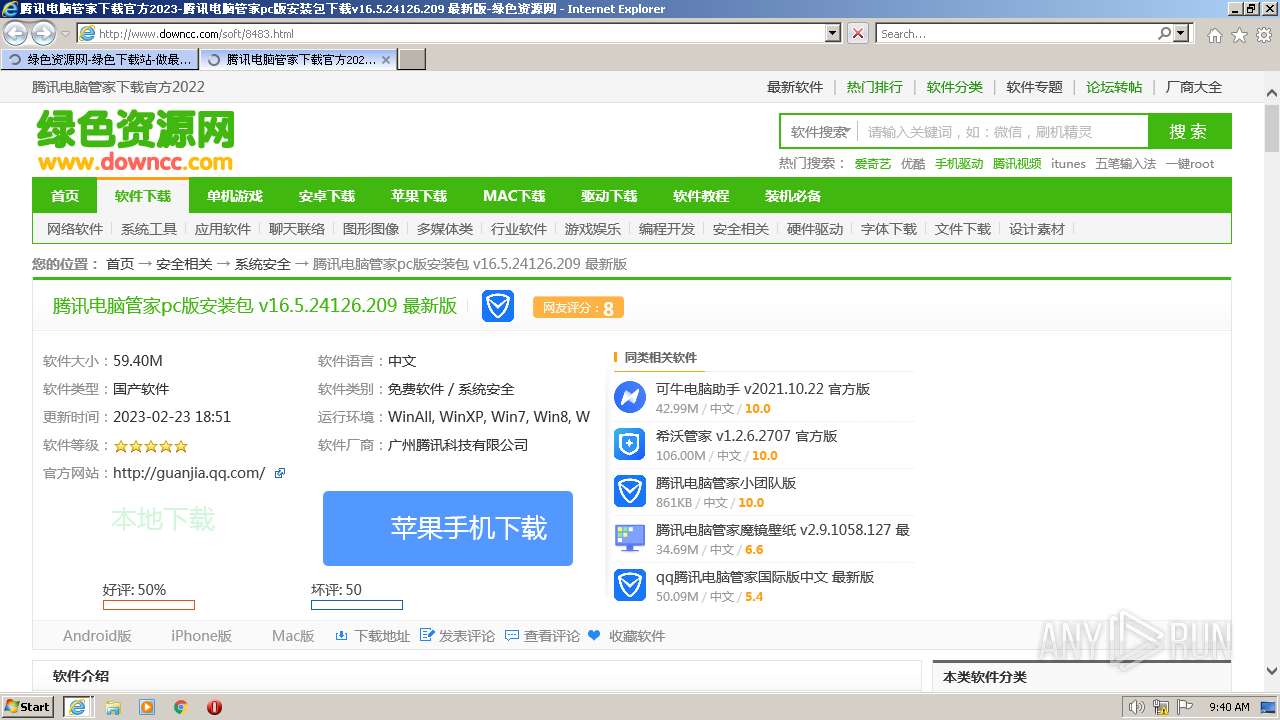This screenshot has width=1280, height=720.
Task: Click the 腾讯电脑管家小团队版 app icon
Action: coord(629,491)
